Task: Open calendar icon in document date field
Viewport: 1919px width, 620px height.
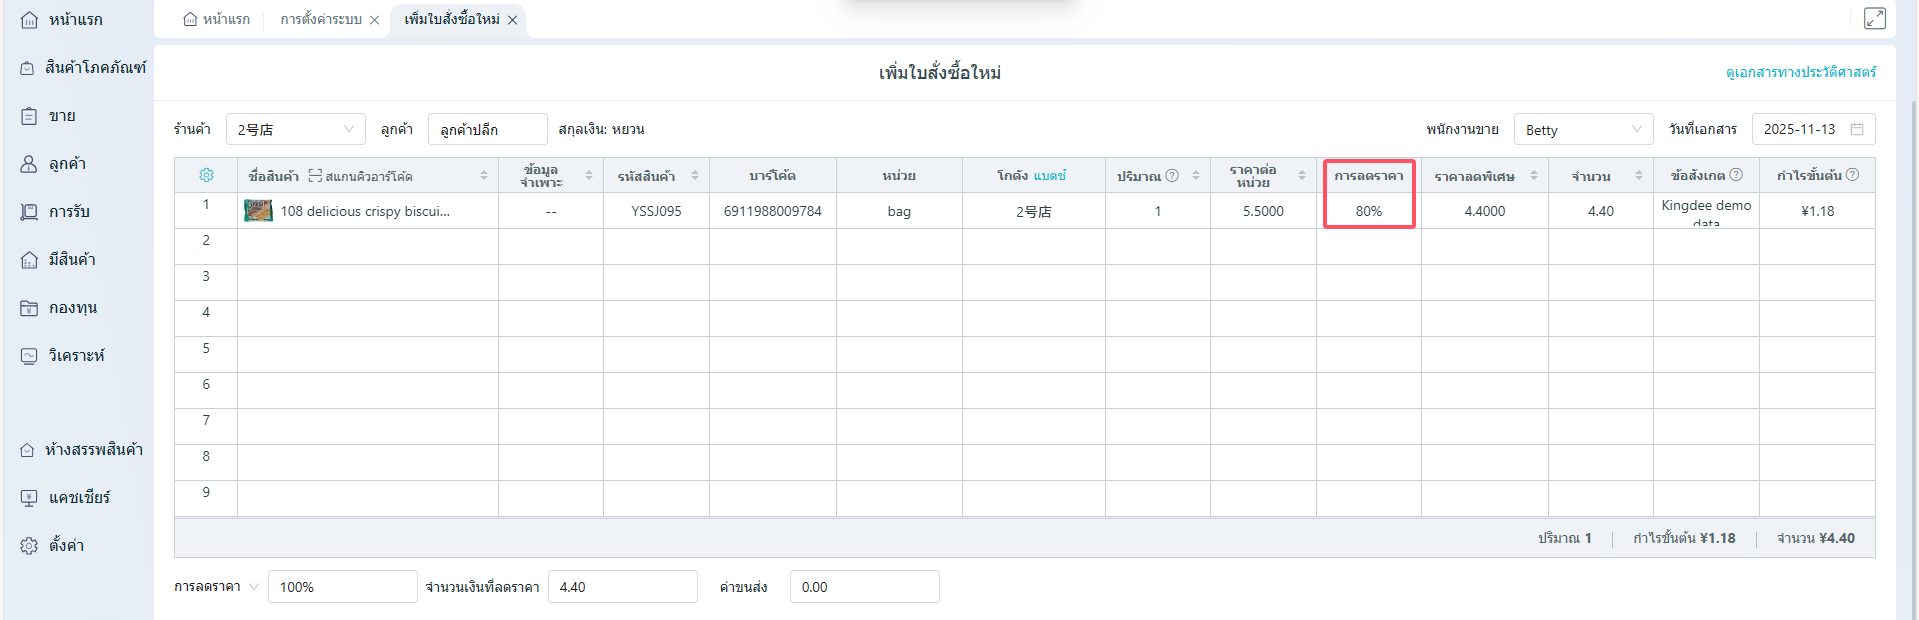Action: pos(1857,130)
